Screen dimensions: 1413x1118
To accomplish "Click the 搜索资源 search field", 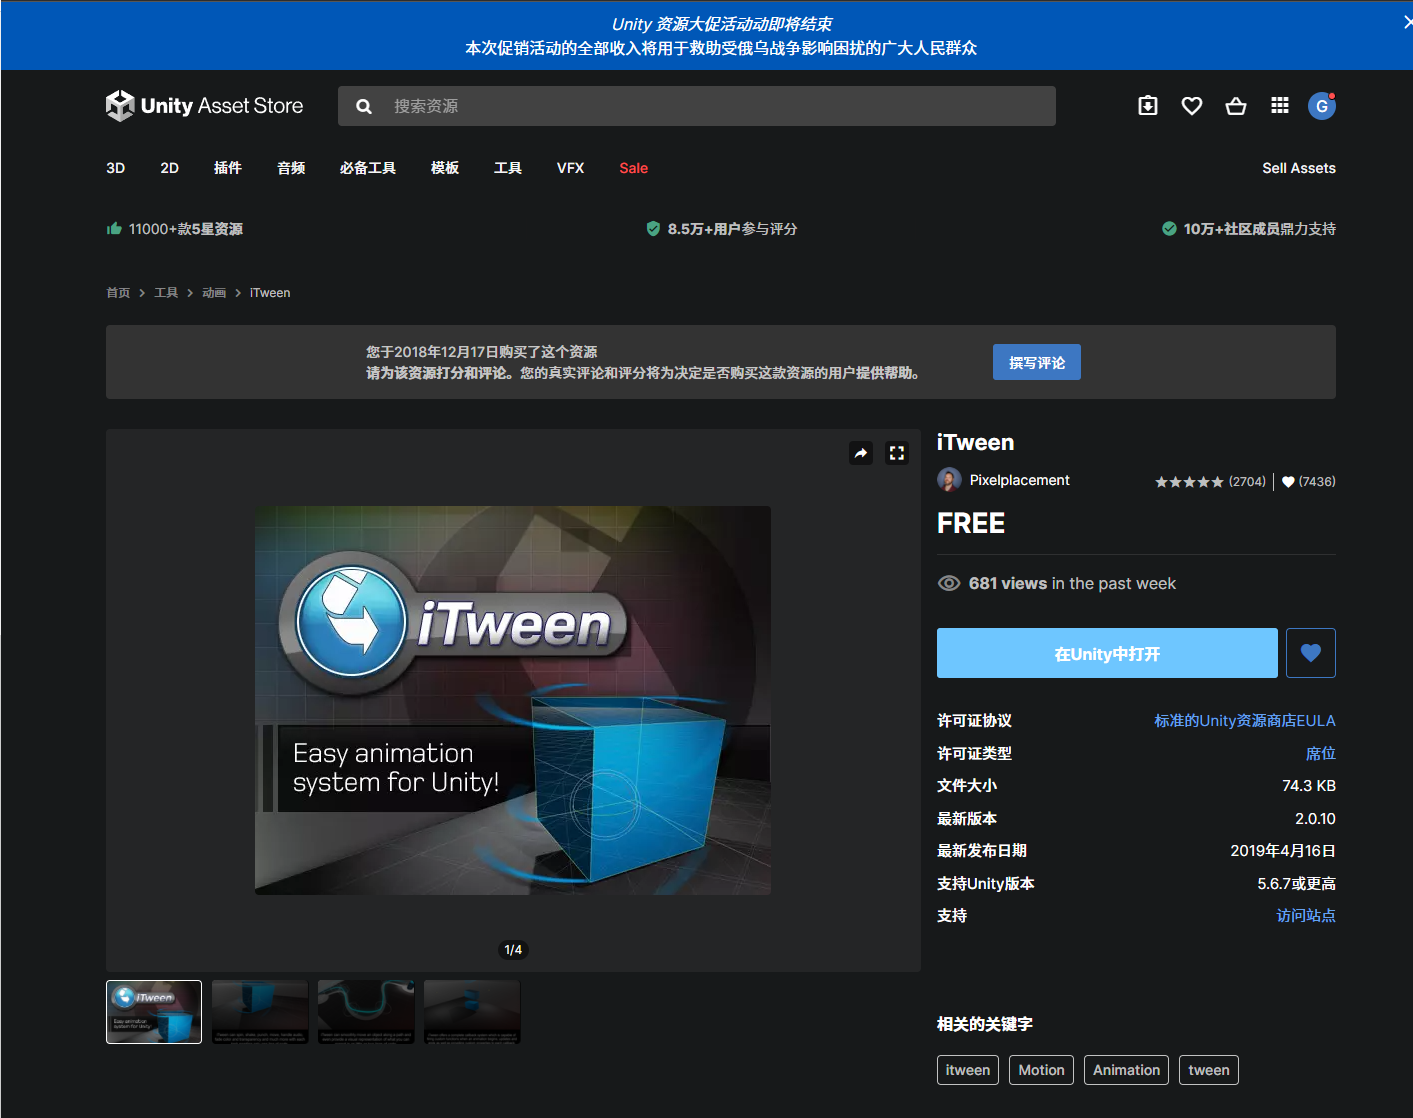I will (x=700, y=105).
